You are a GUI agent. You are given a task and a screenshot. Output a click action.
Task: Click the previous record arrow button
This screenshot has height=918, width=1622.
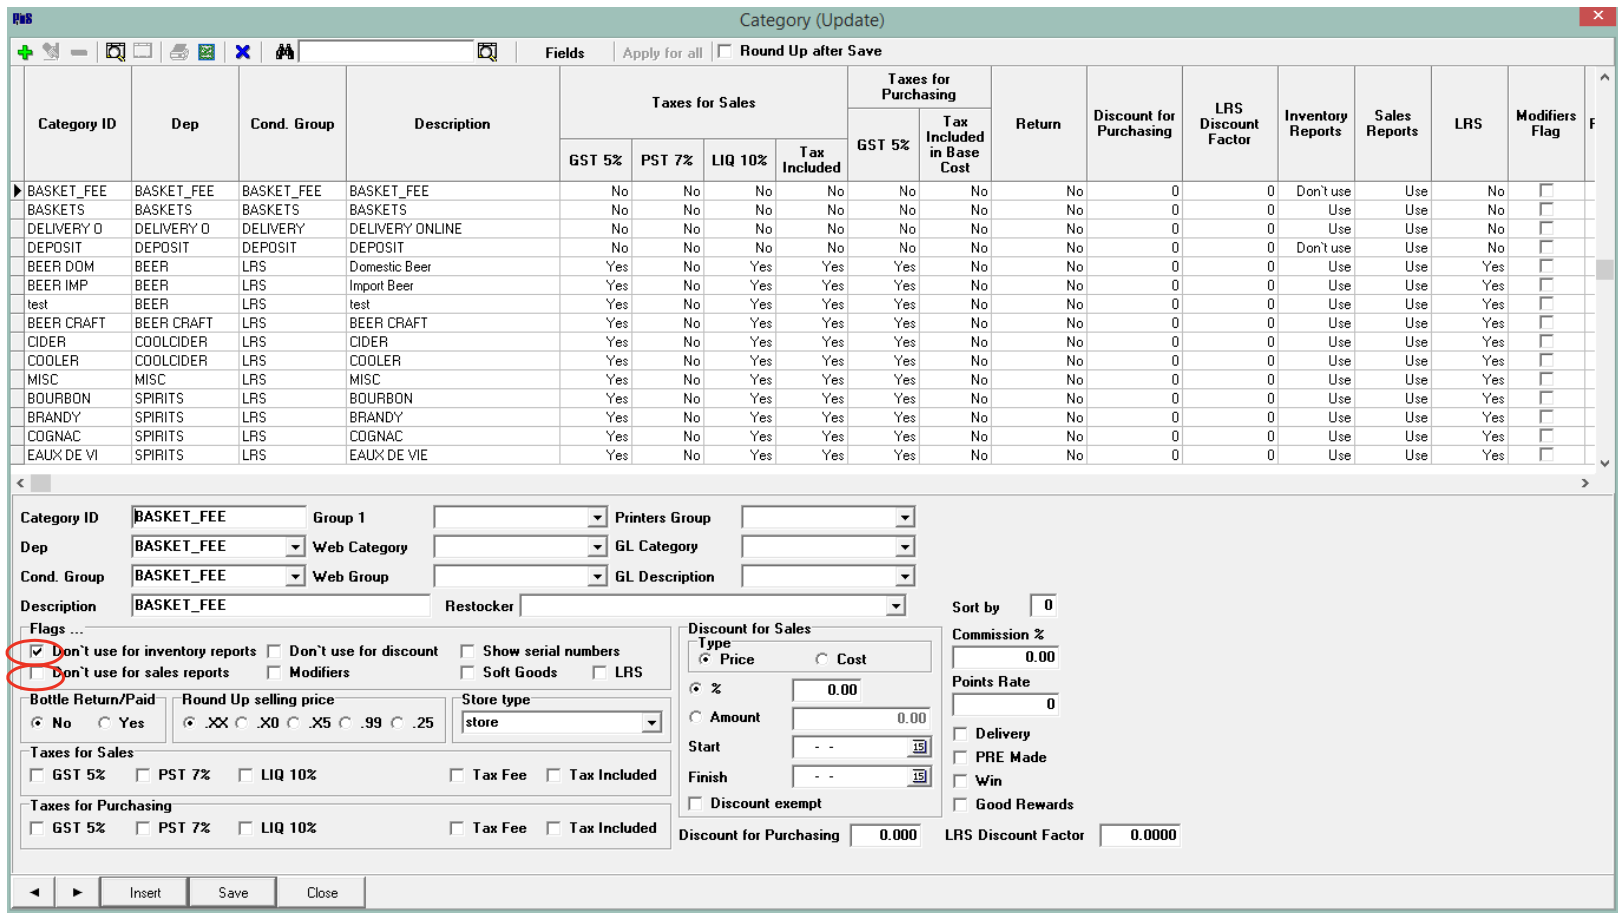point(35,892)
